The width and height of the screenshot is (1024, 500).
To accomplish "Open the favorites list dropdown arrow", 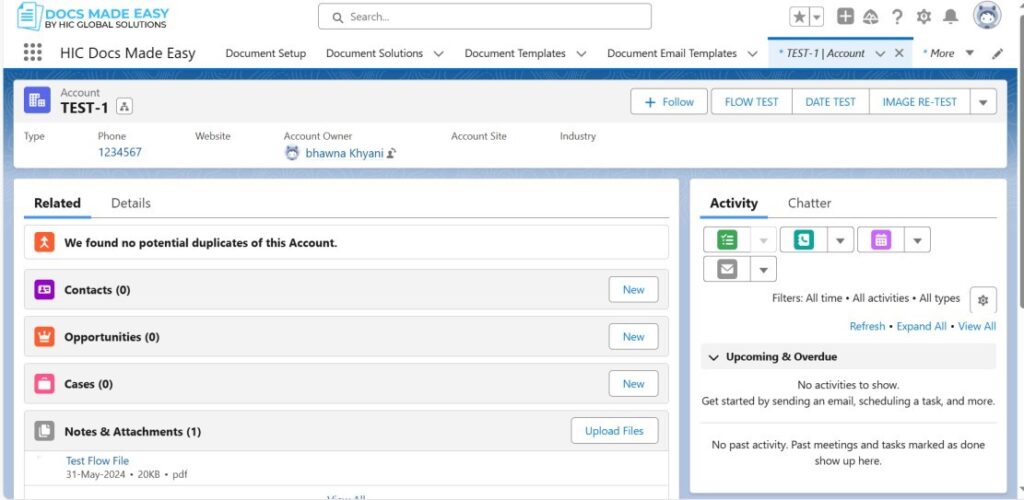I will (x=817, y=17).
